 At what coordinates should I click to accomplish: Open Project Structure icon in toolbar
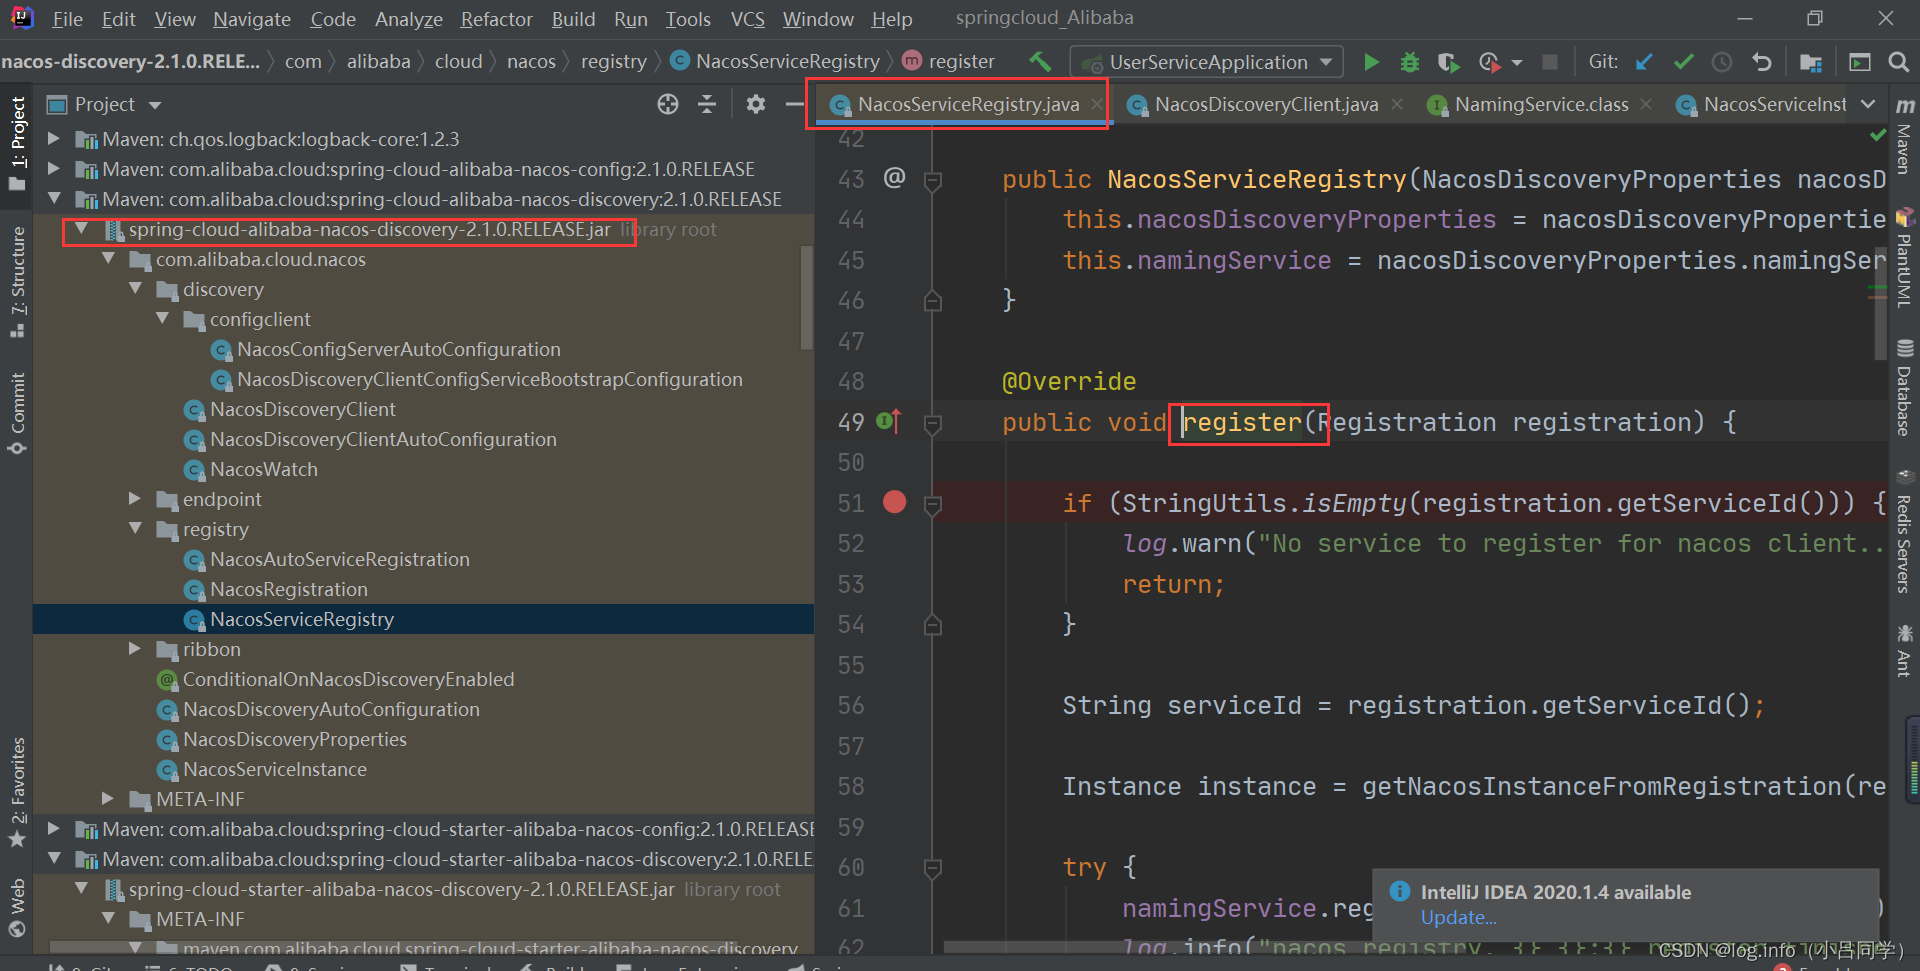click(1811, 62)
